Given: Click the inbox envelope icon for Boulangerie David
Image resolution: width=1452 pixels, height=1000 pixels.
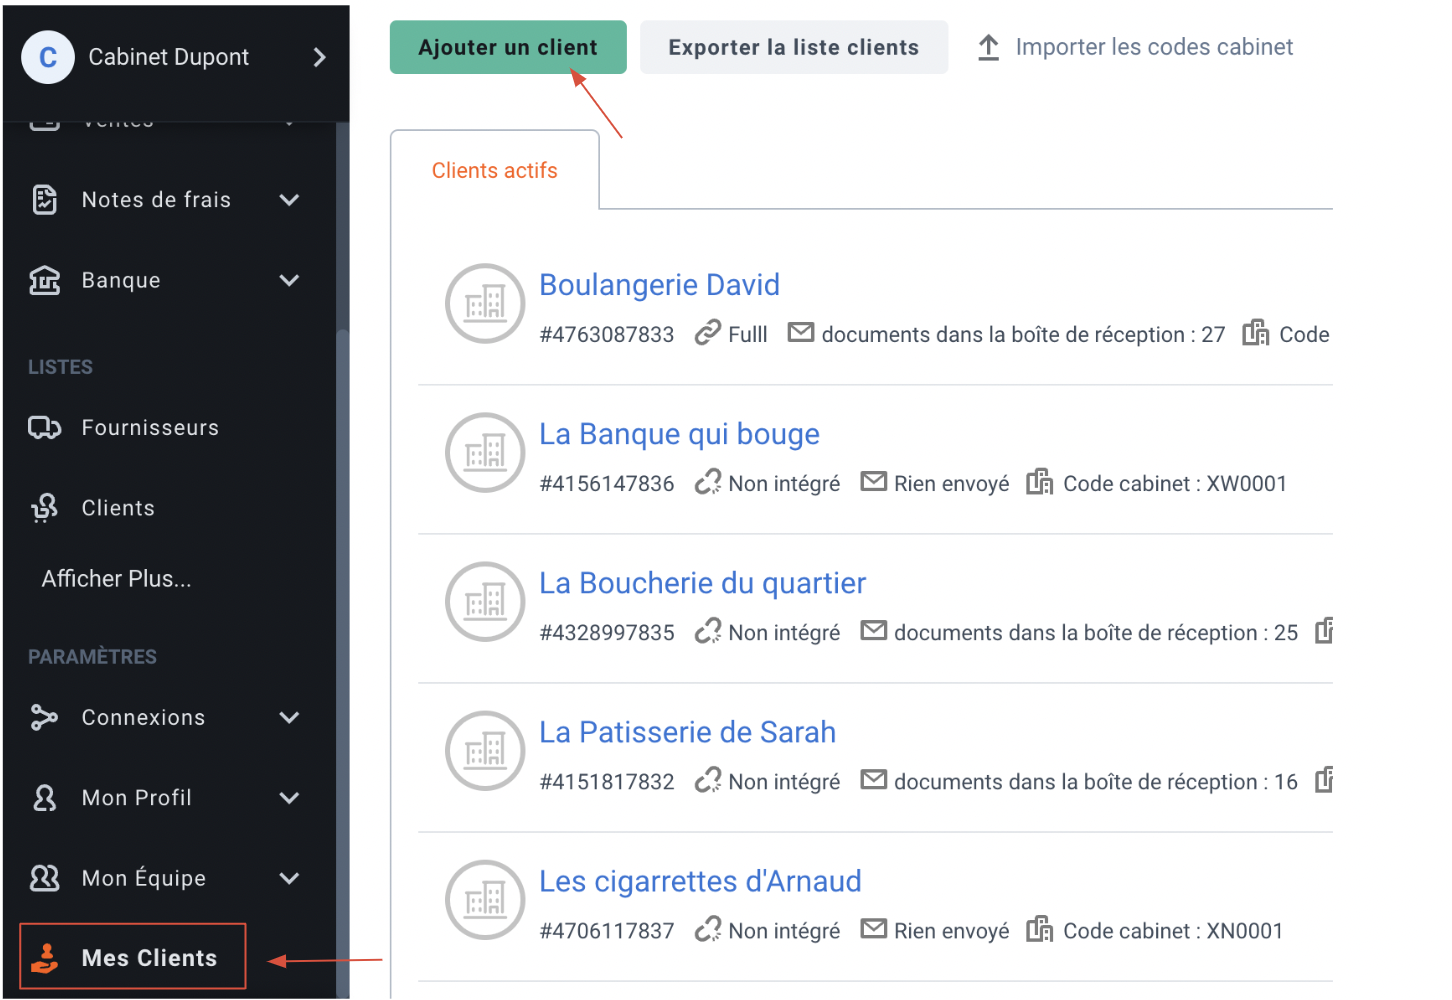Looking at the screenshot, I should point(801,332).
